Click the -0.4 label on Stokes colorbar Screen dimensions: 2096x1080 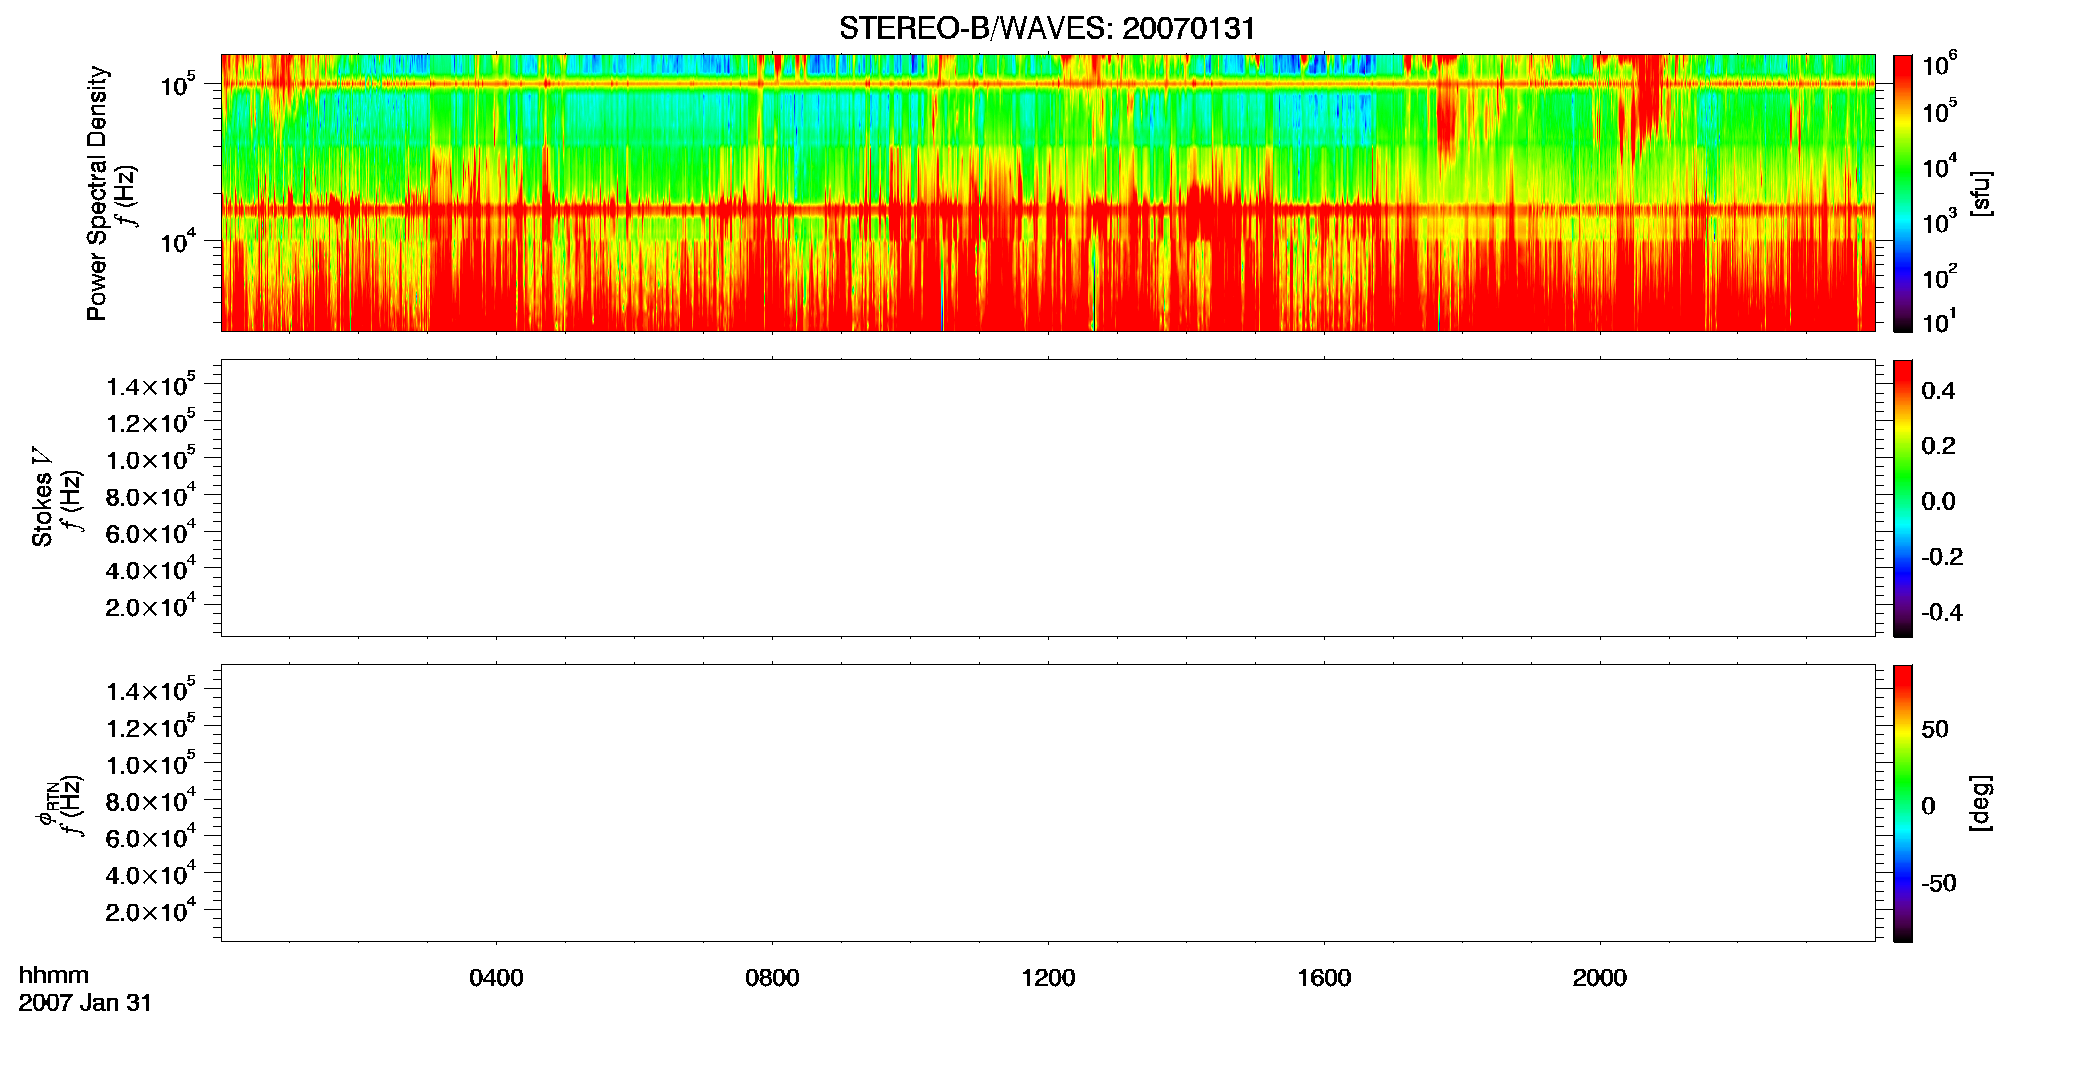pyautogui.click(x=1942, y=612)
